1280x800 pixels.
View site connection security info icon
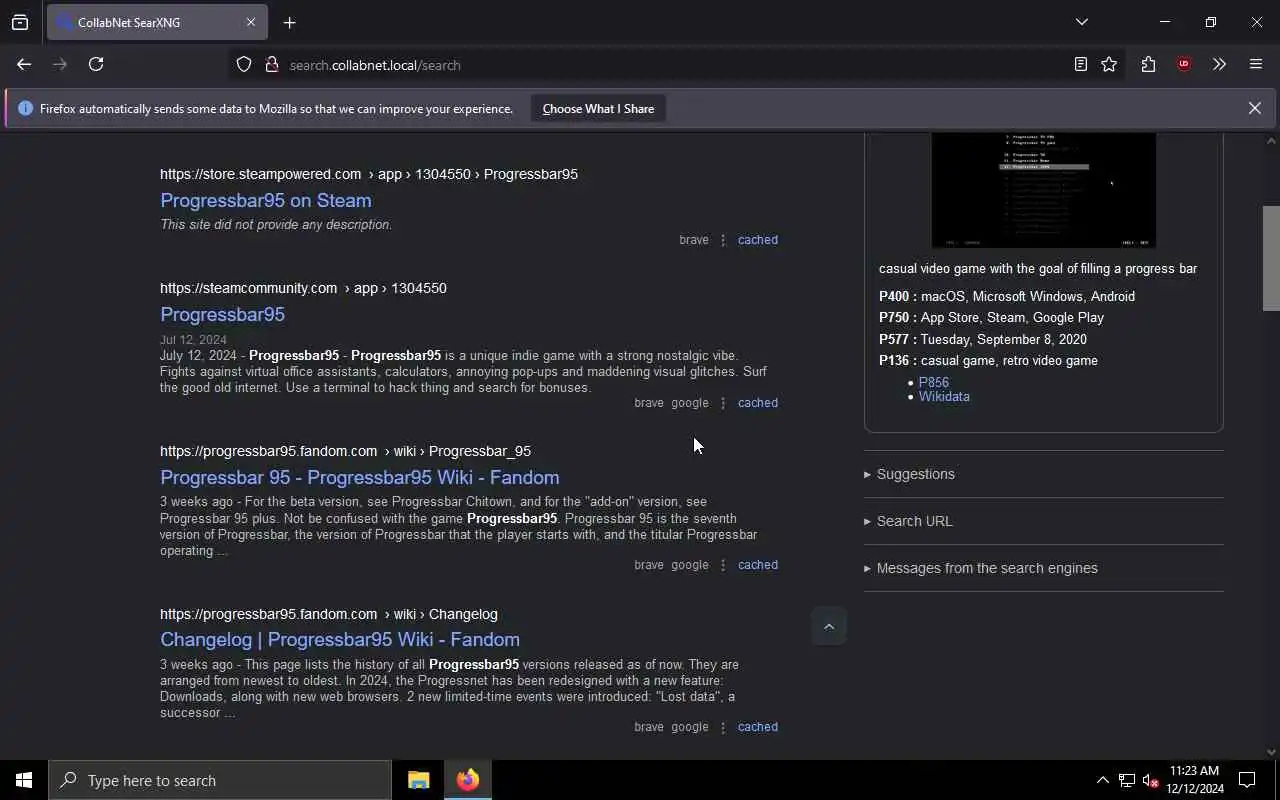[271, 64]
